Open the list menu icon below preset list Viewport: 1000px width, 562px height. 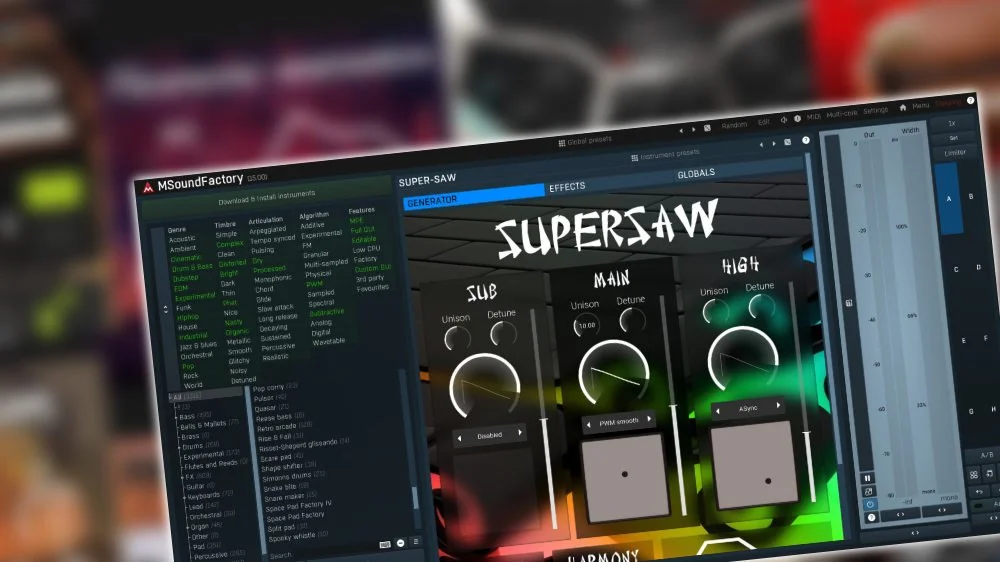pyautogui.click(x=416, y=542)
